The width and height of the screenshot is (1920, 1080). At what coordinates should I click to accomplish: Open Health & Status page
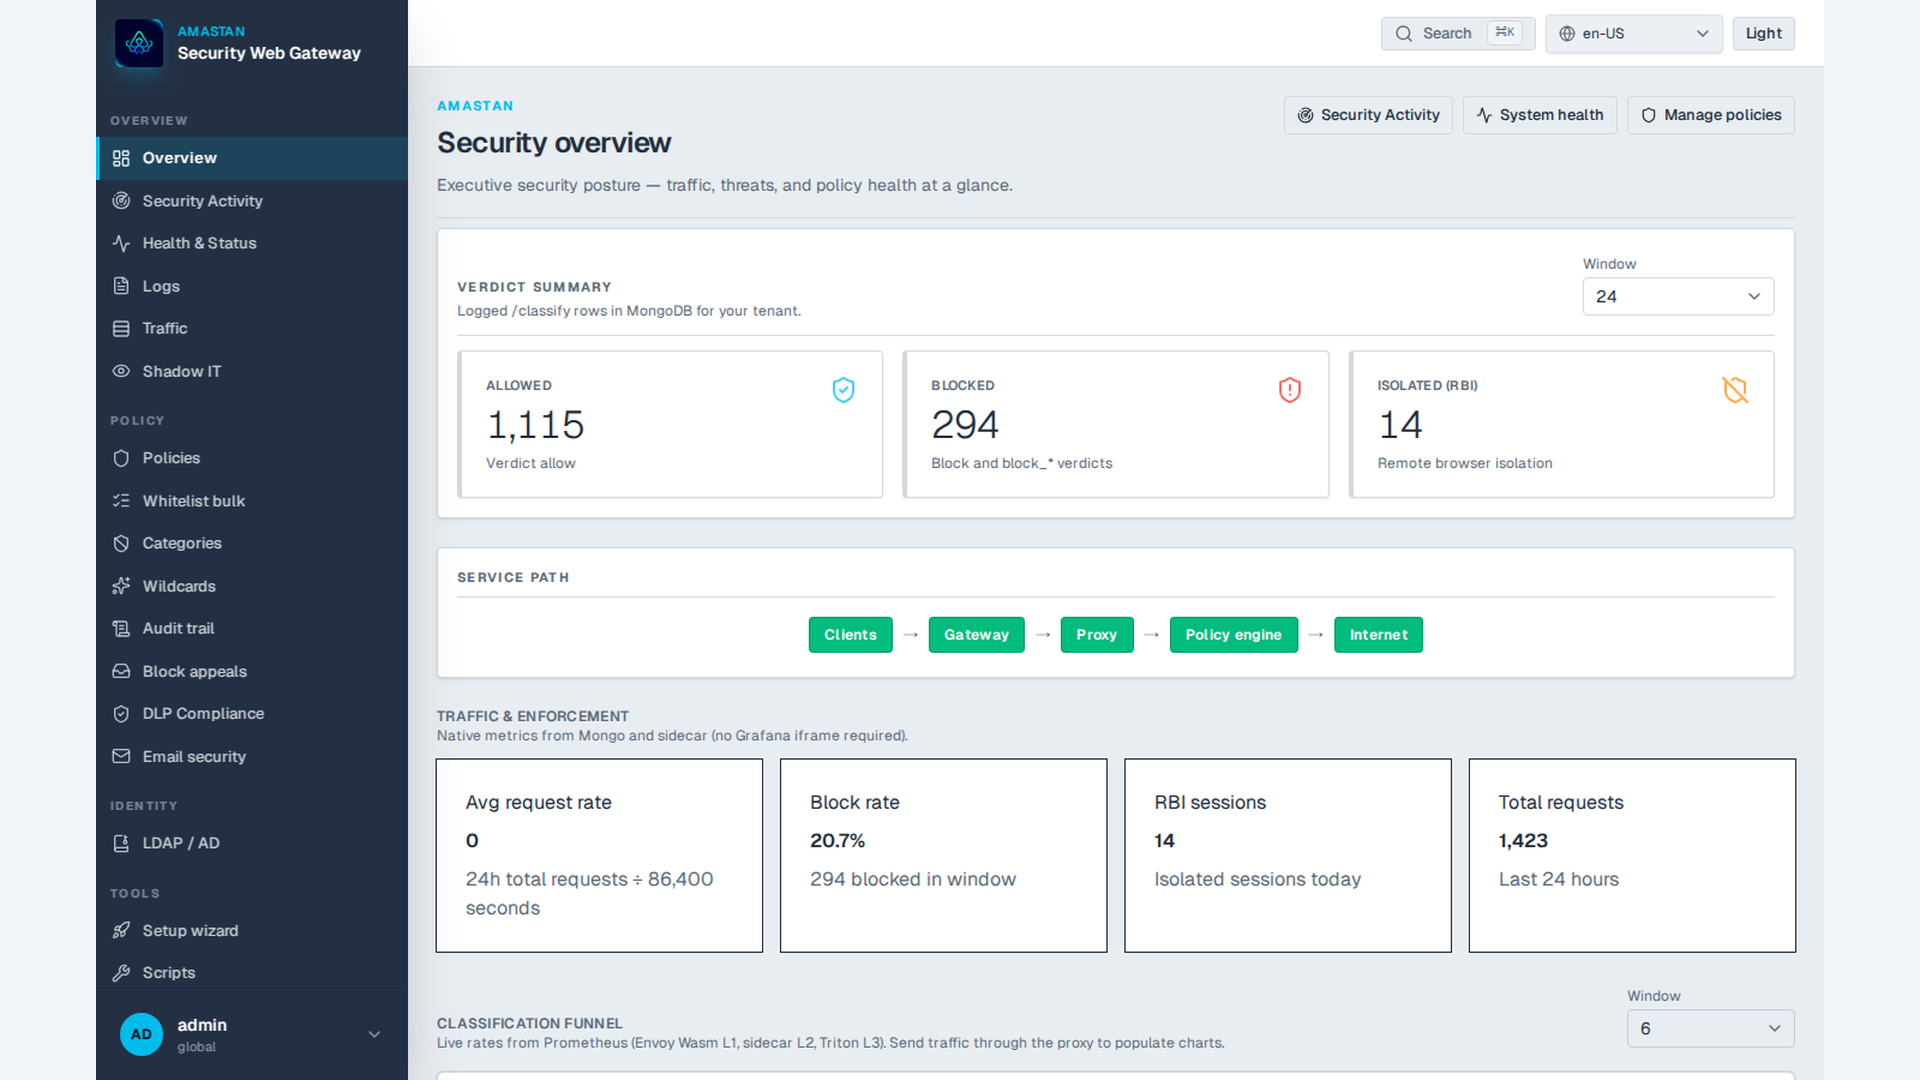(x=252, y=243)
